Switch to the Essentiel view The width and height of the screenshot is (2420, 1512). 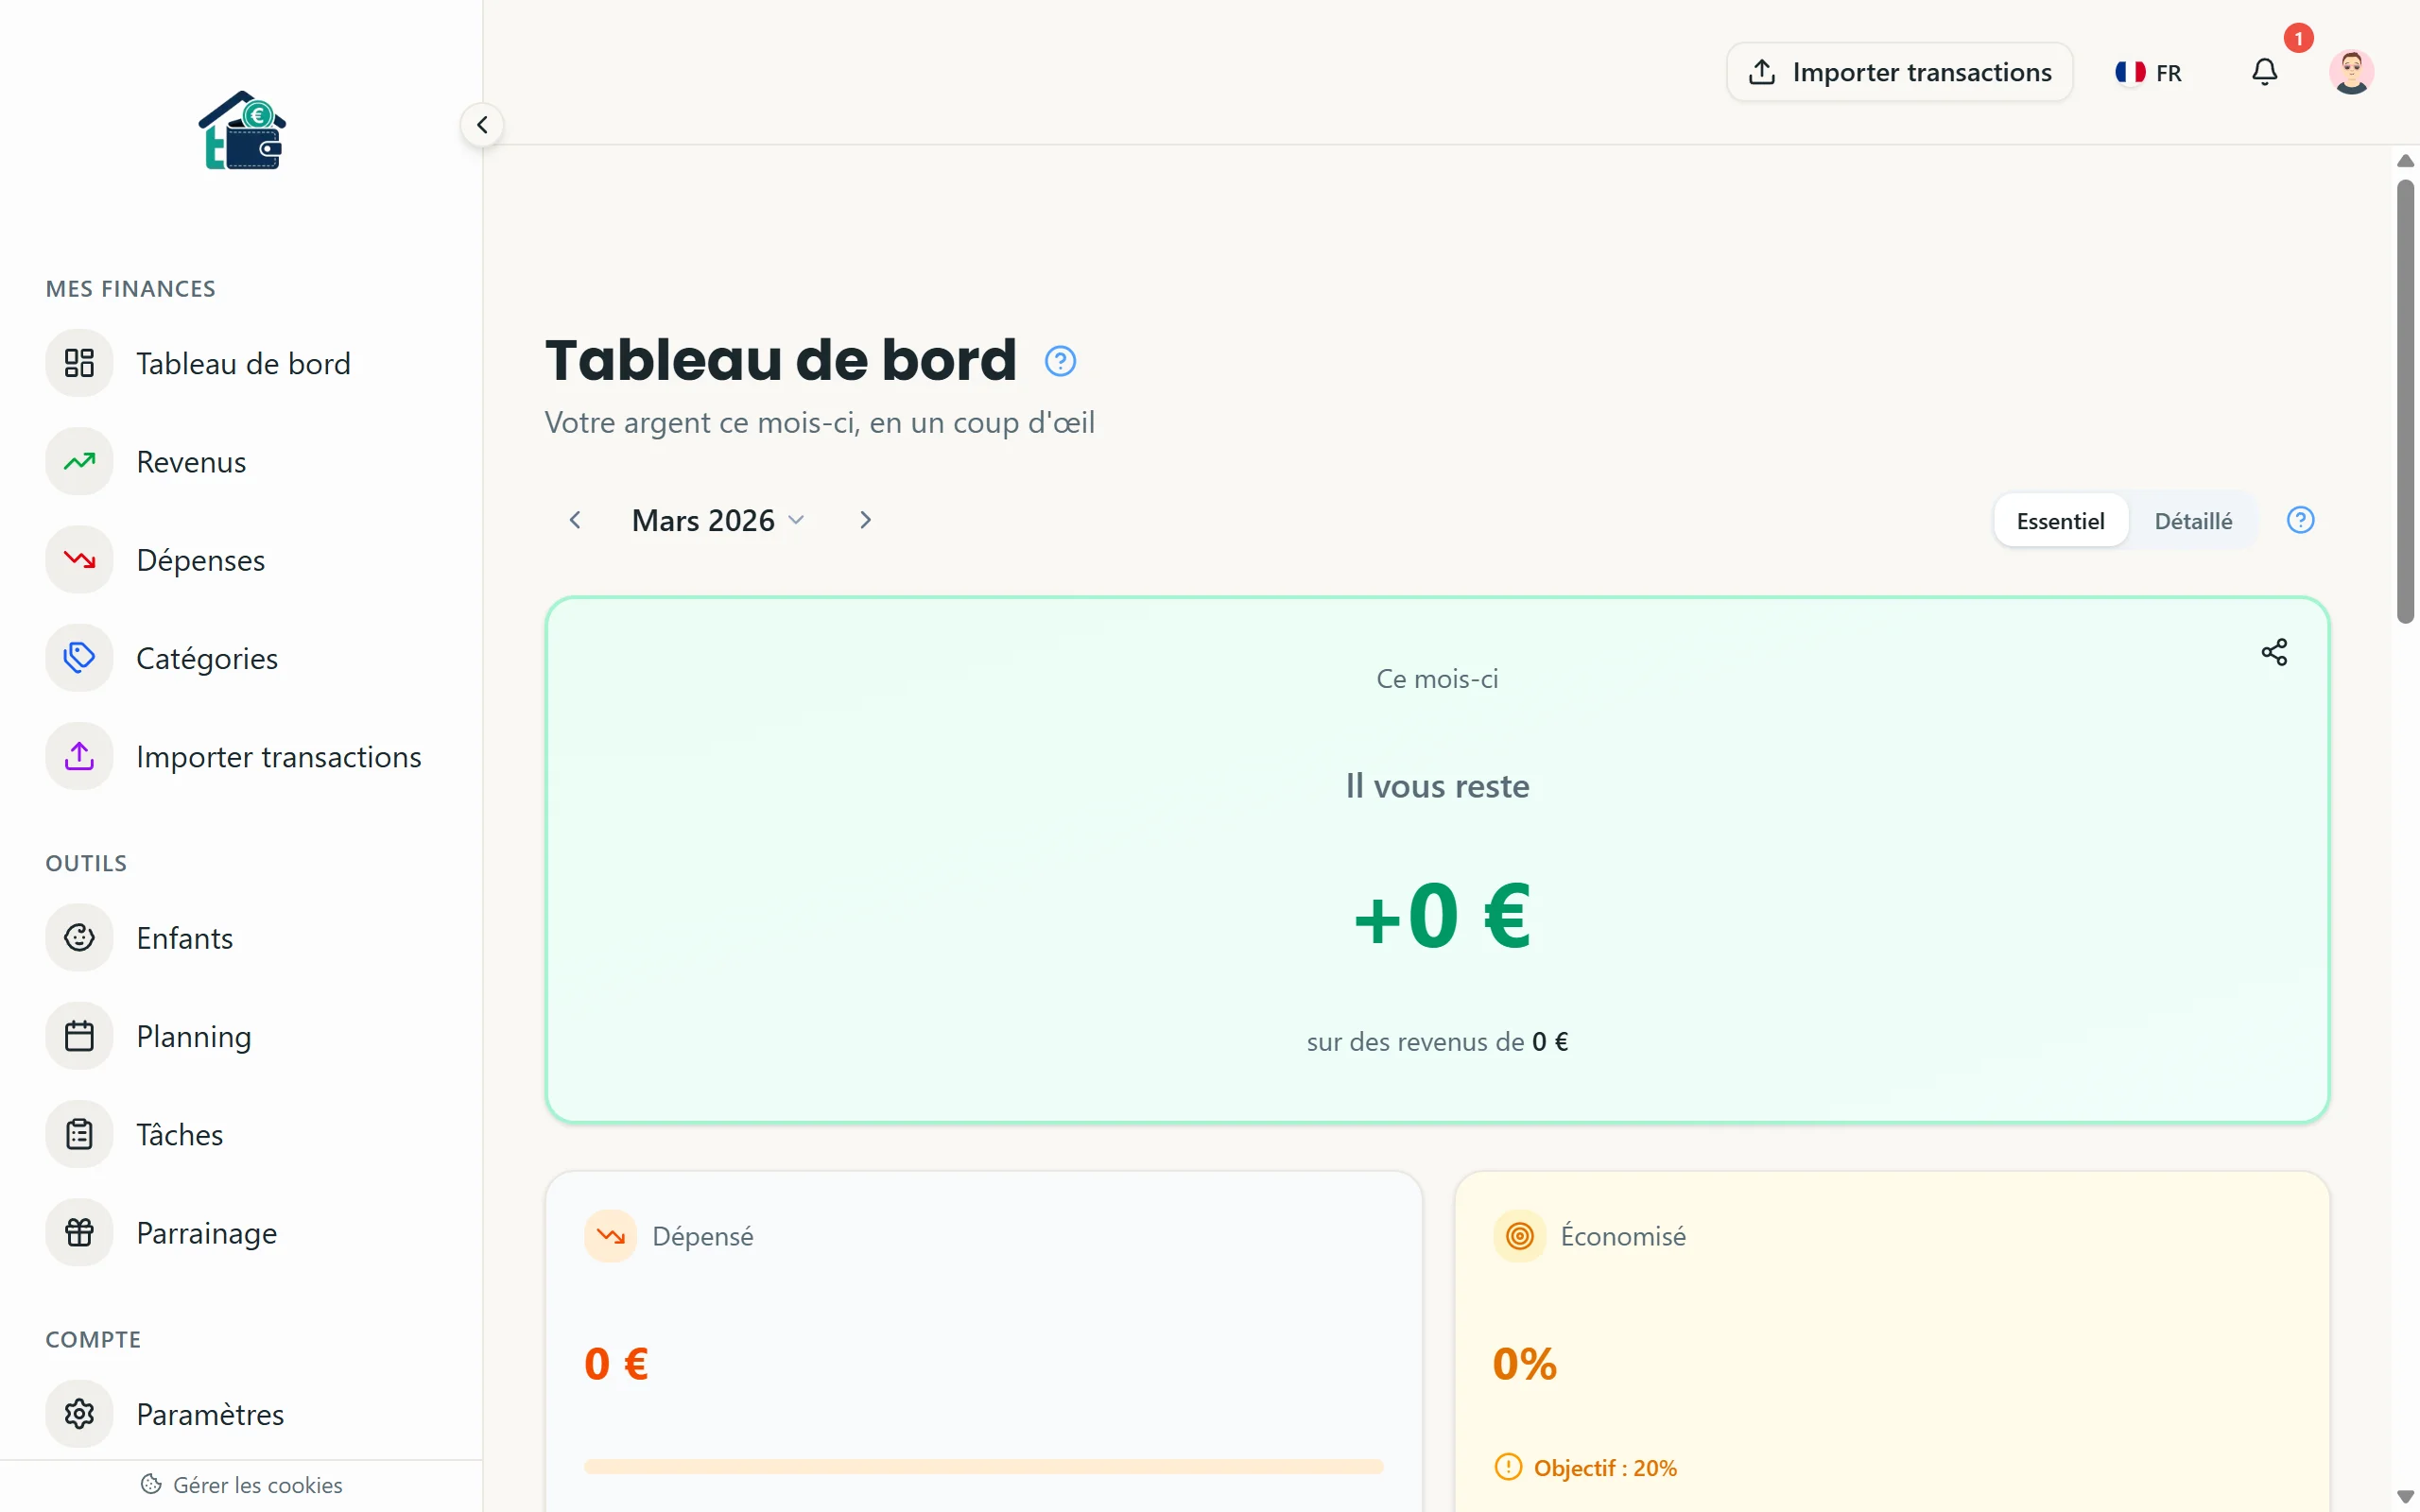pyautogui.click(x=2060, y=521)
